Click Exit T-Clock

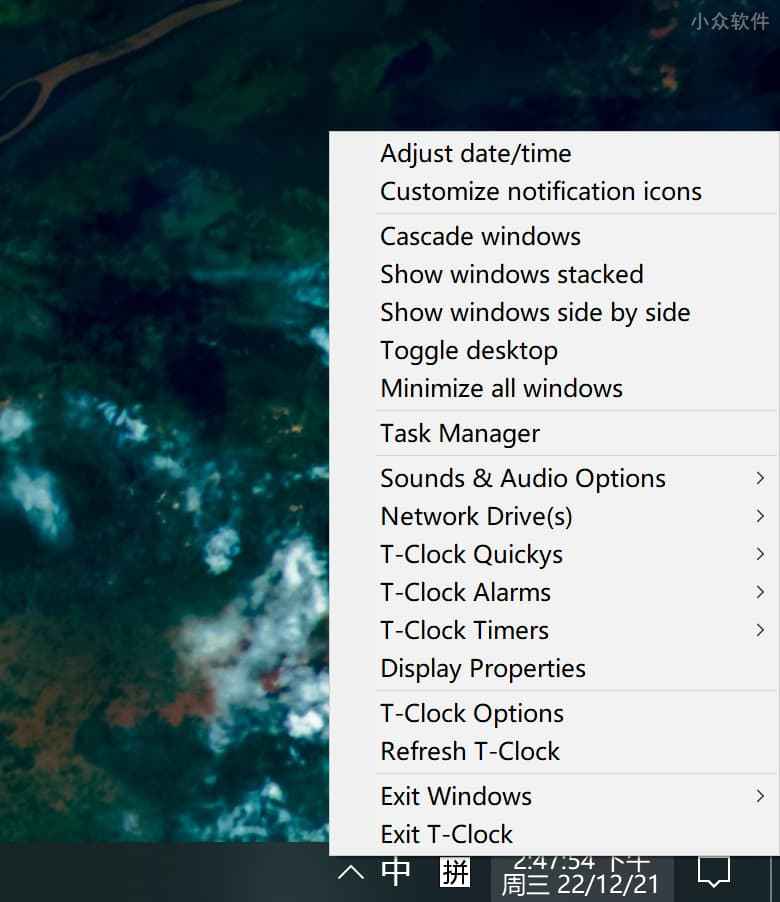[x=447, y=835]
